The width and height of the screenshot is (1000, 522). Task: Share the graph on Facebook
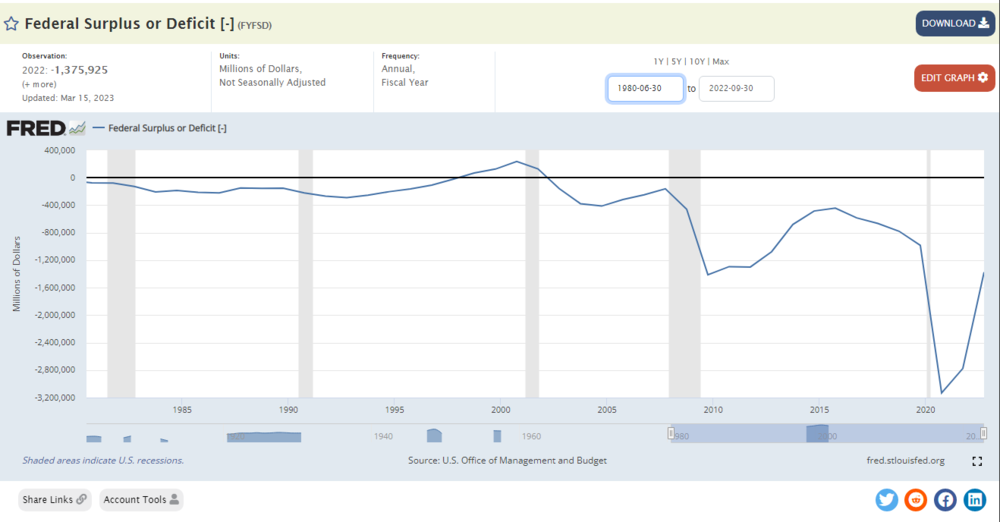click(945, 500)
